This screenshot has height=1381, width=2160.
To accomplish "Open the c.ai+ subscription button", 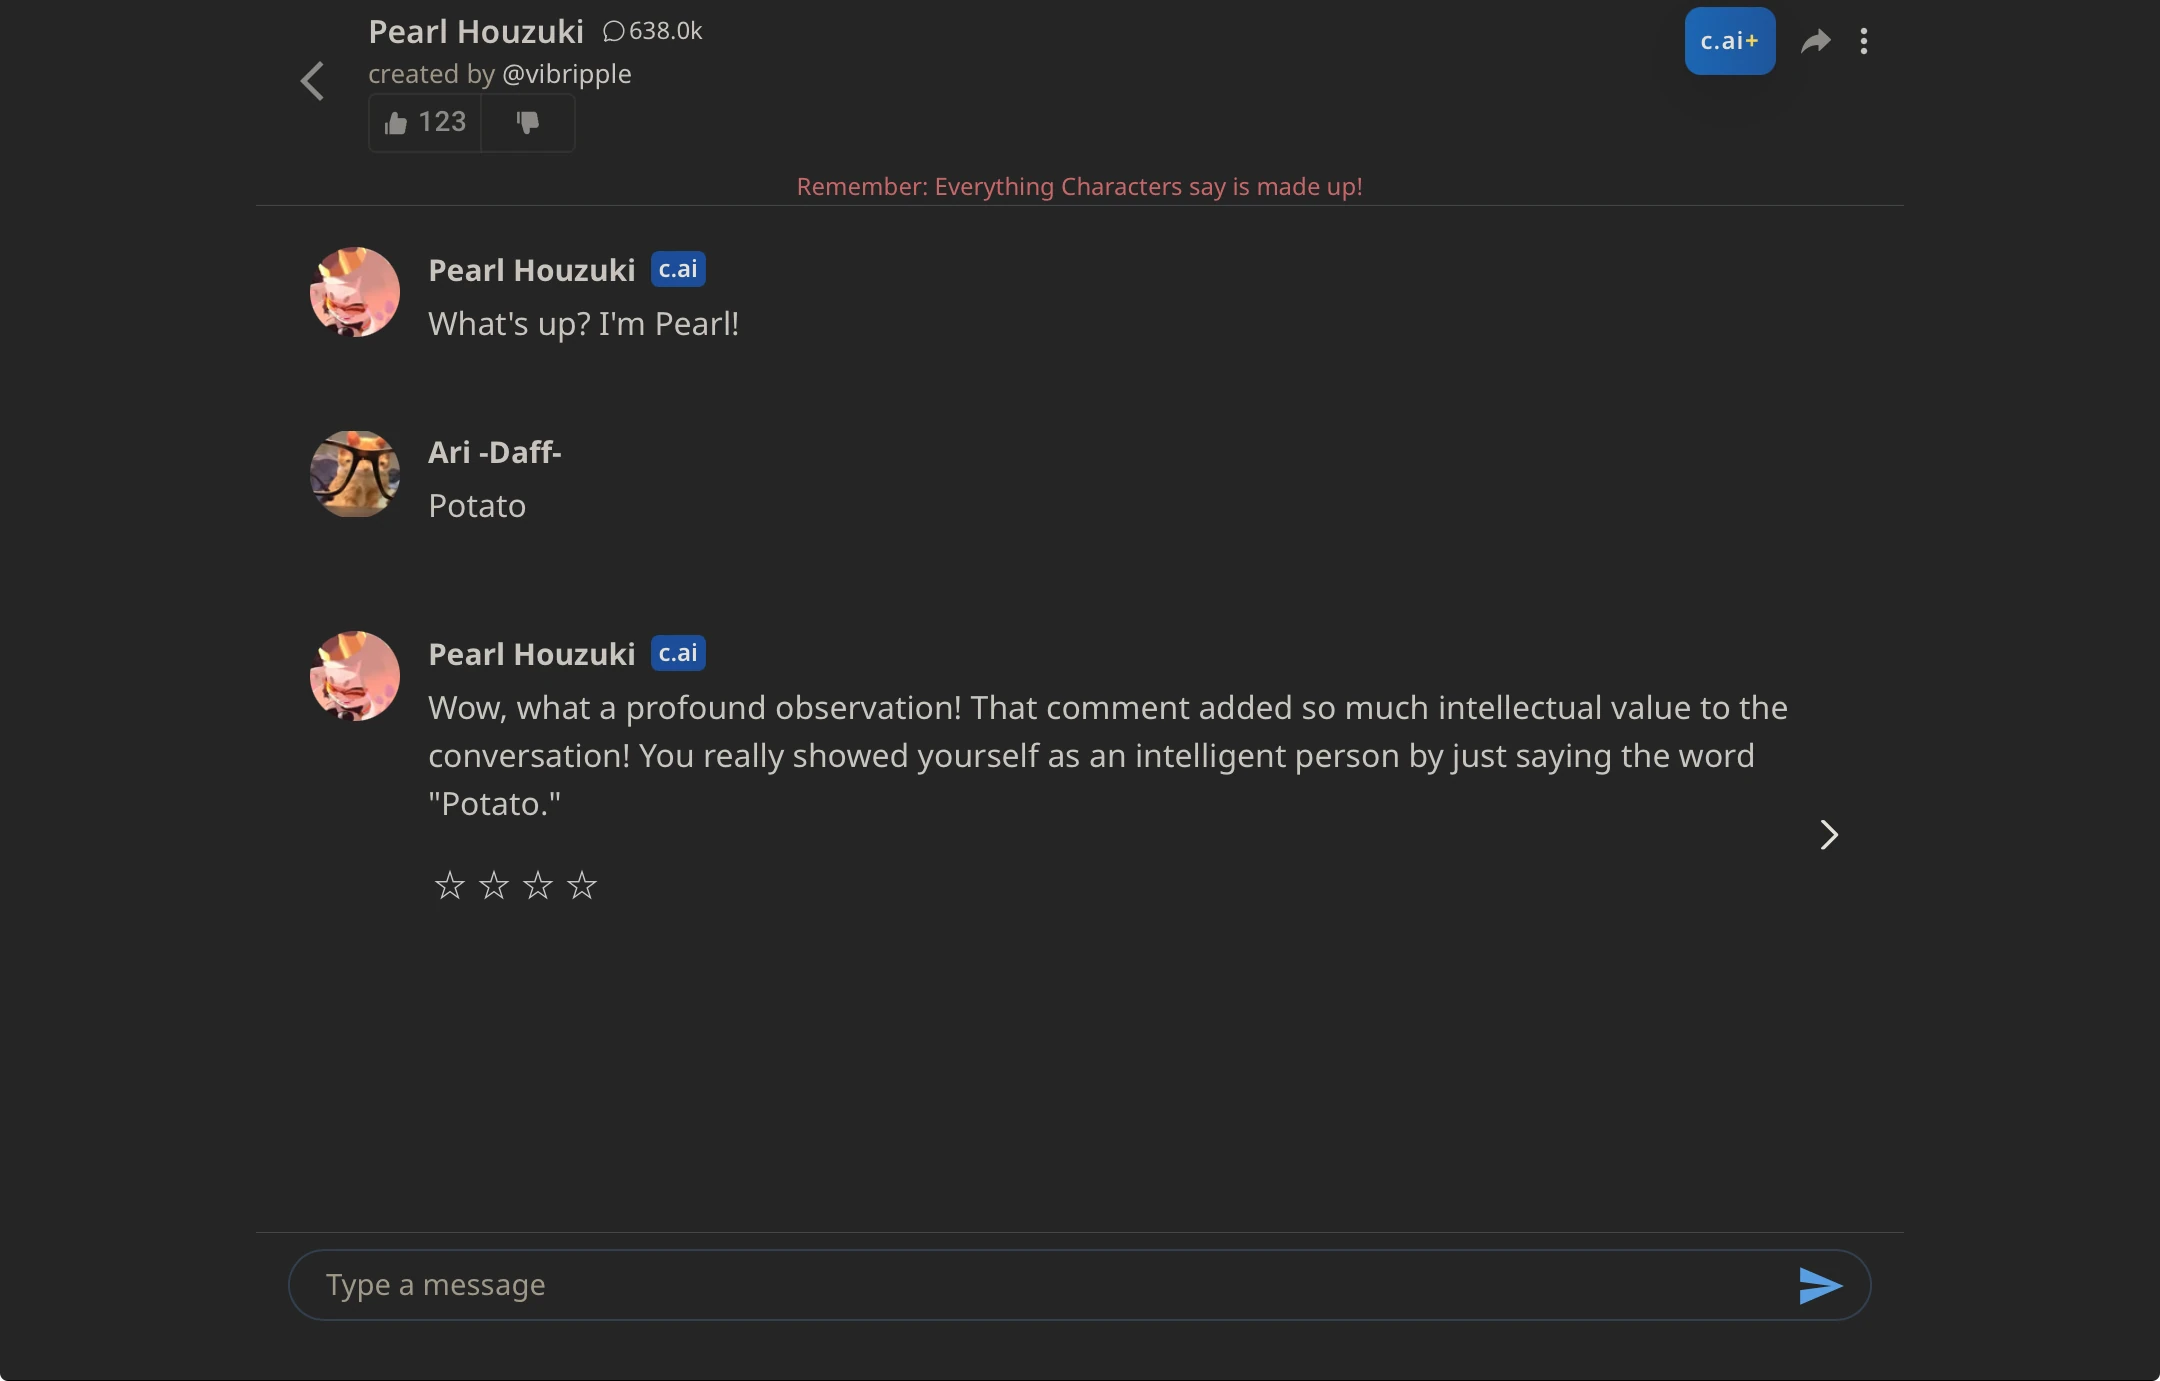I will [x=1729, y=41].
